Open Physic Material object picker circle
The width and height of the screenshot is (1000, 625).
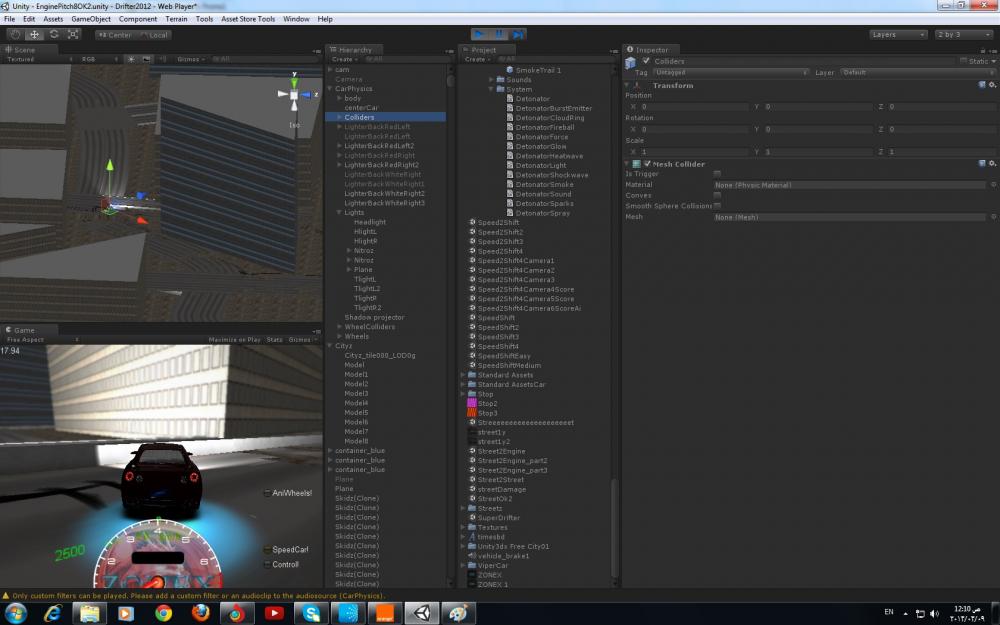coord(993,185)
